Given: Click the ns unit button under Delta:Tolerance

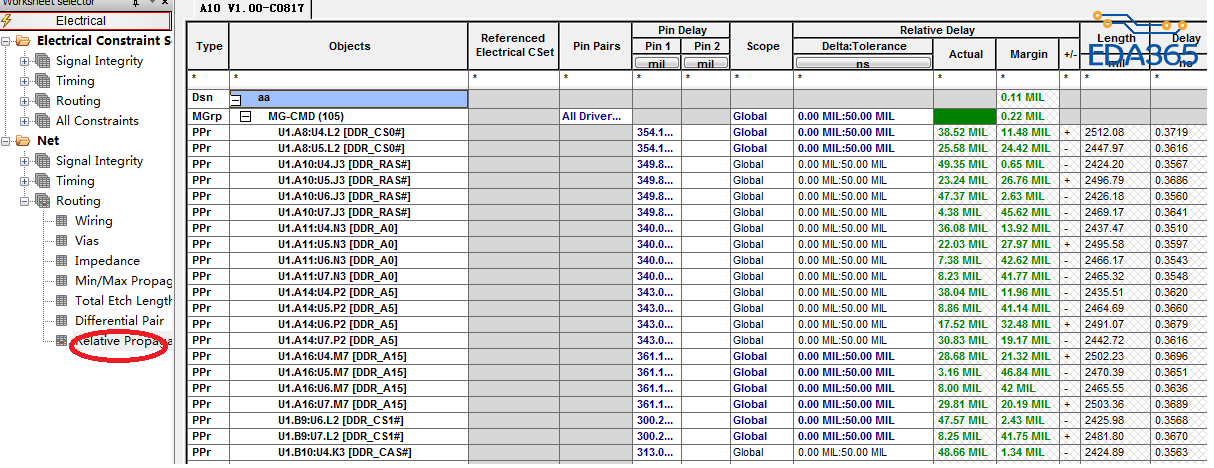Looking at the screenshot, I should point(863,63).
